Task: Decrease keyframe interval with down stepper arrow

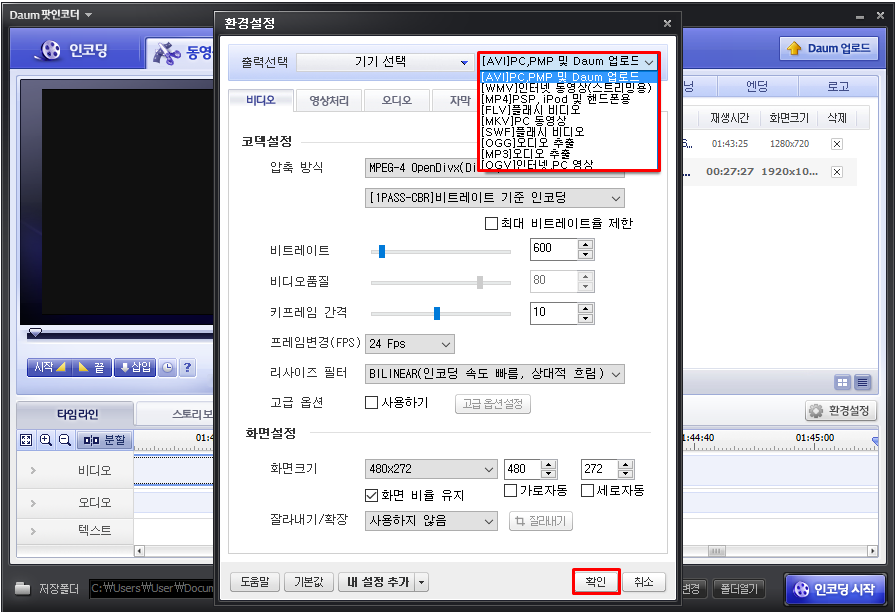Action: 586,319
